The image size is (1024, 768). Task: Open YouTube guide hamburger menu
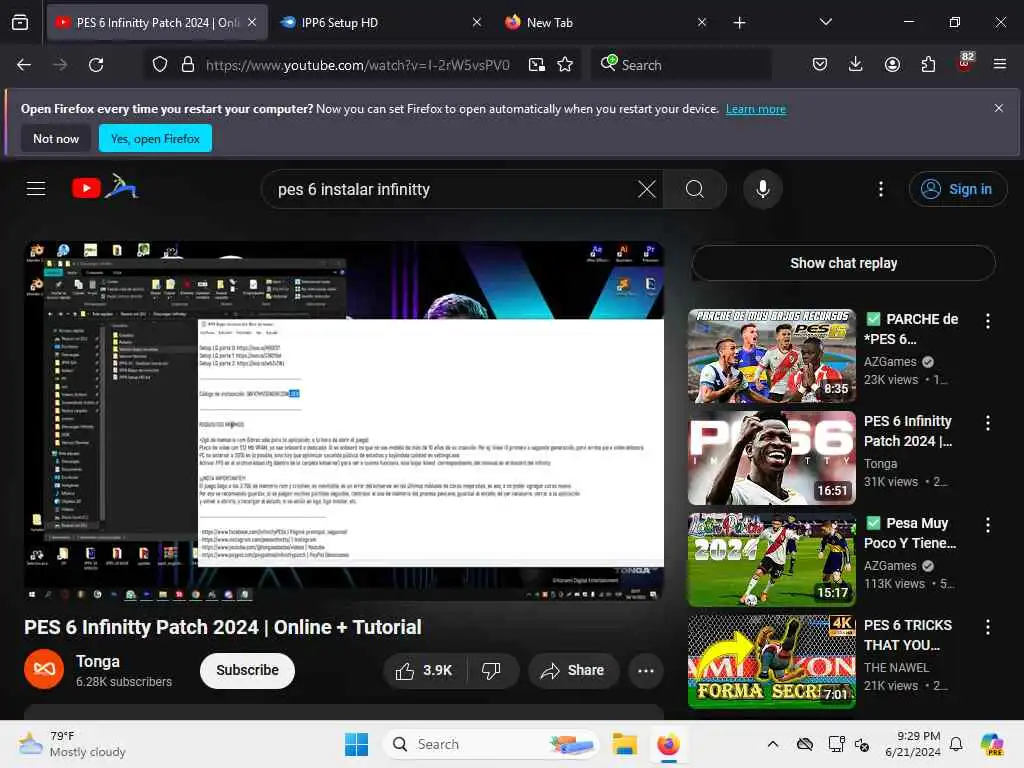[x=36, y=189]
